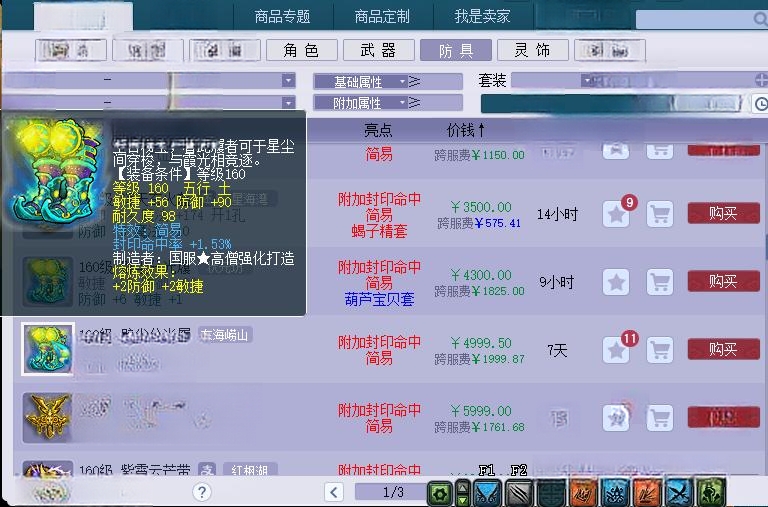Switch to the 我是卖家 tab
The image size is (768, 507).
tap(482, 17)
